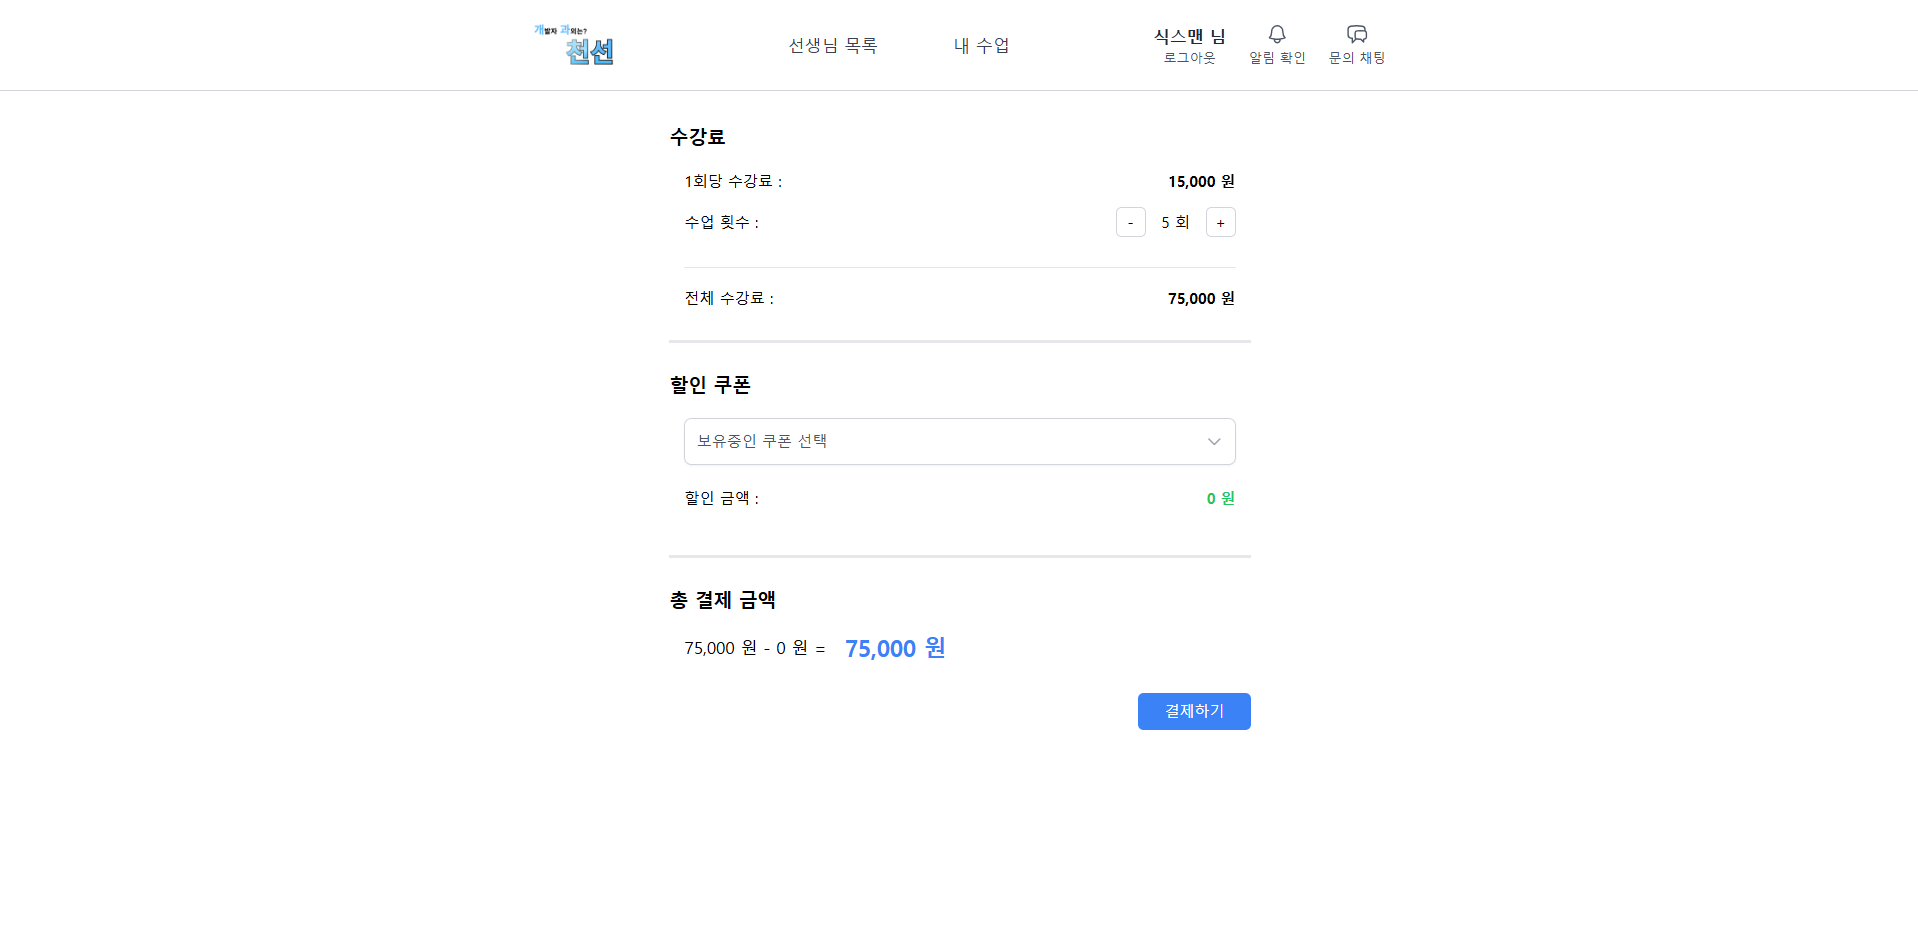Decrease lesson count with minus button
Image resolution: width=1918 pixels, height=942 pixels.
point(1130,222)
